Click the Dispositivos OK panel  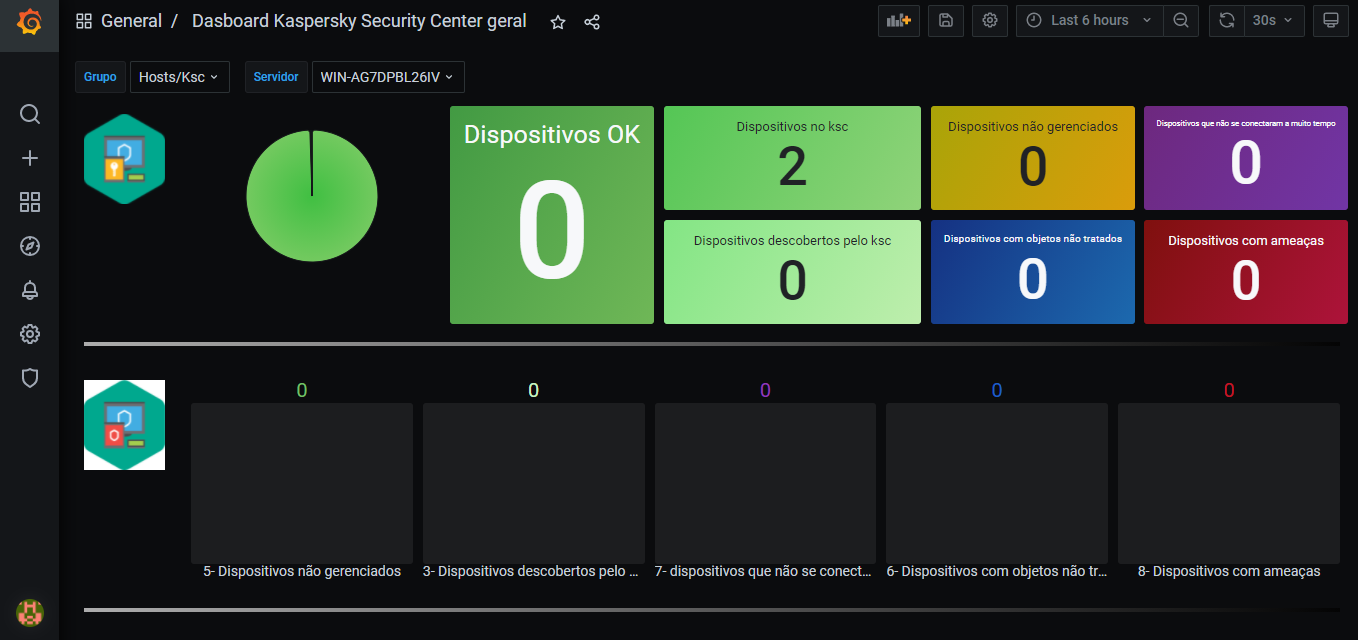[552, 215]
